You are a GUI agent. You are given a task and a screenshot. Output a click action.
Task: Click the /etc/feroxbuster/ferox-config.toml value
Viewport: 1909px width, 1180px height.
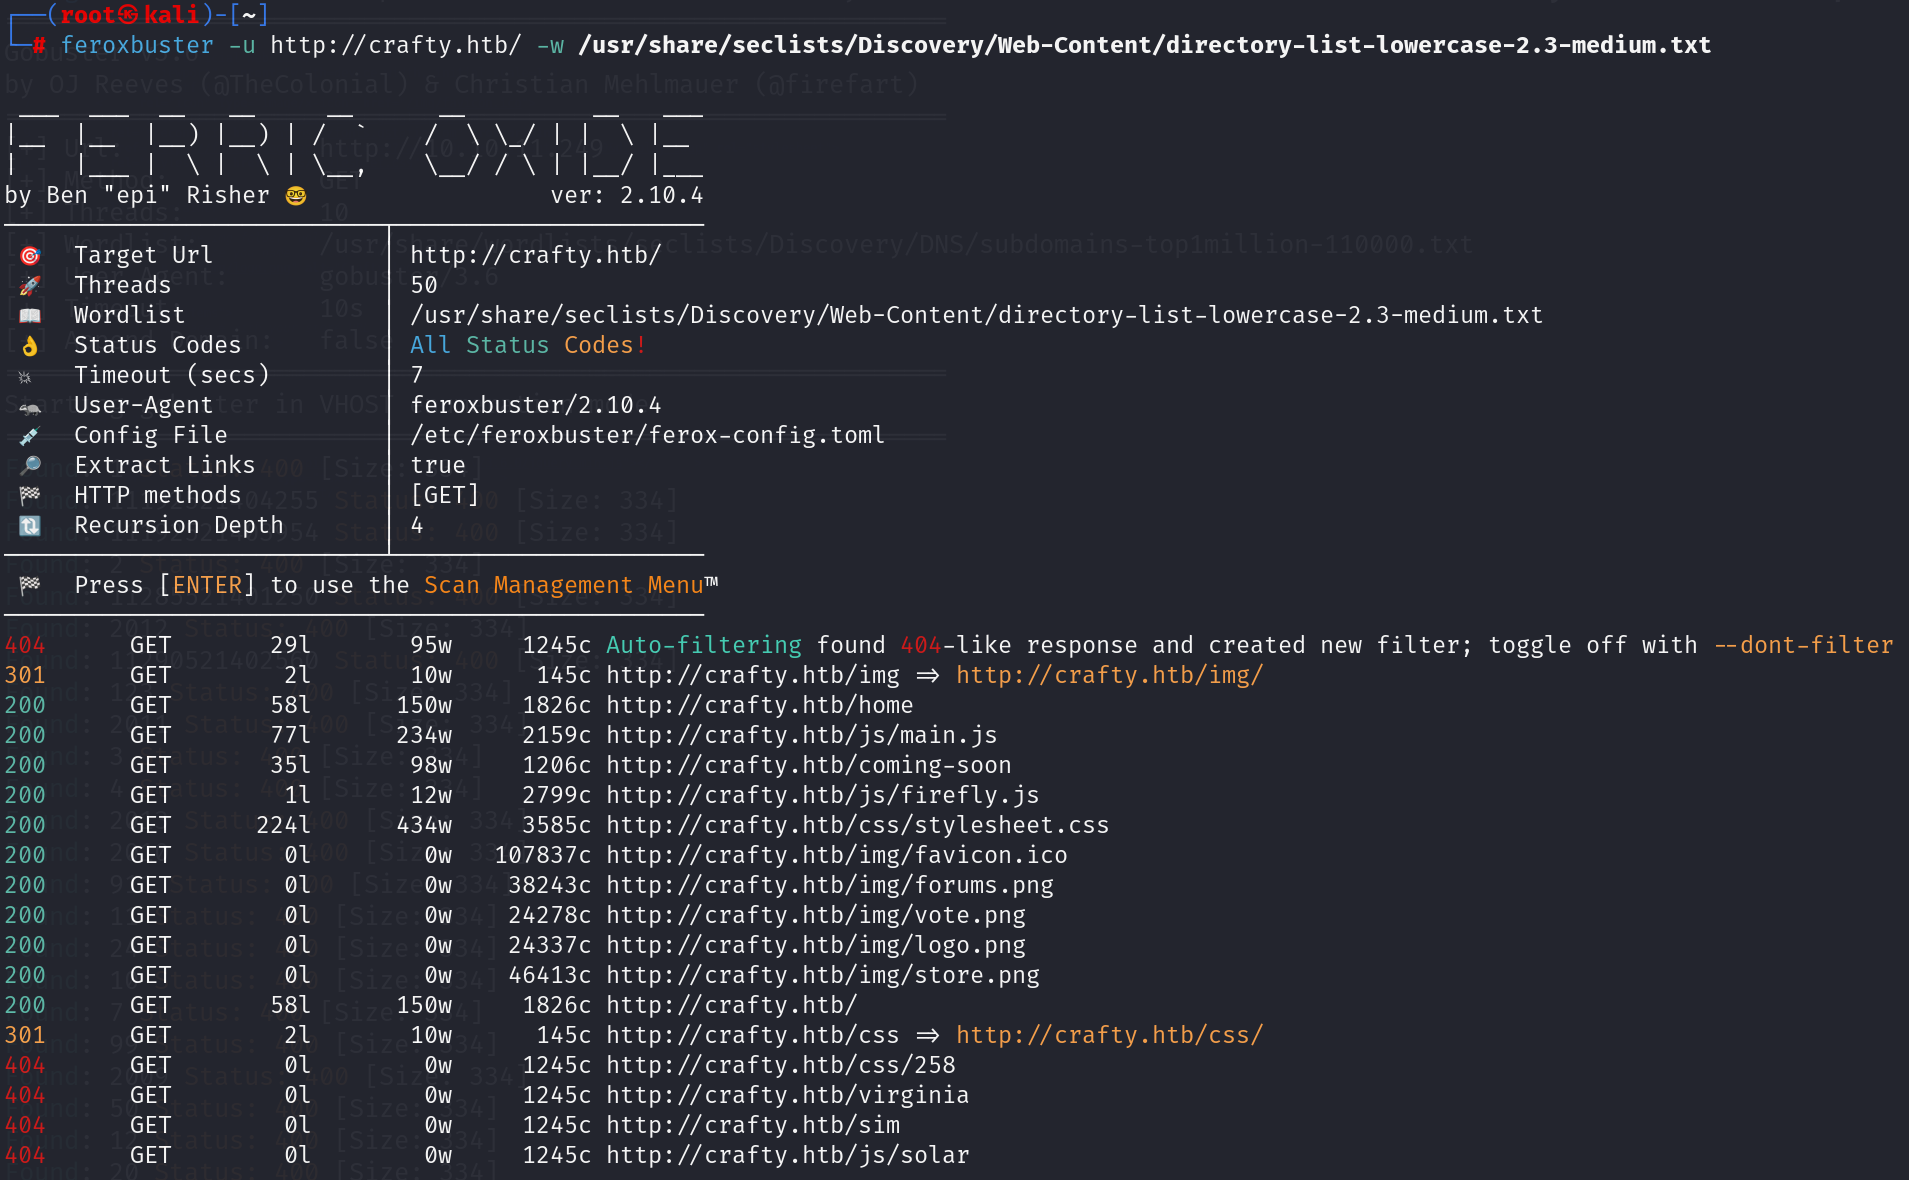point(648,435)
